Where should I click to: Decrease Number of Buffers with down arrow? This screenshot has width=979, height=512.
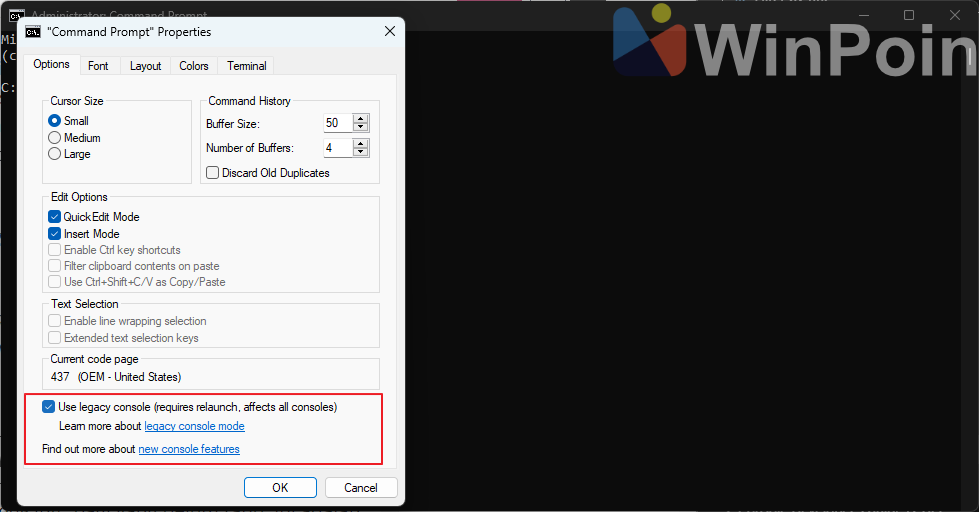coord(361,153)
